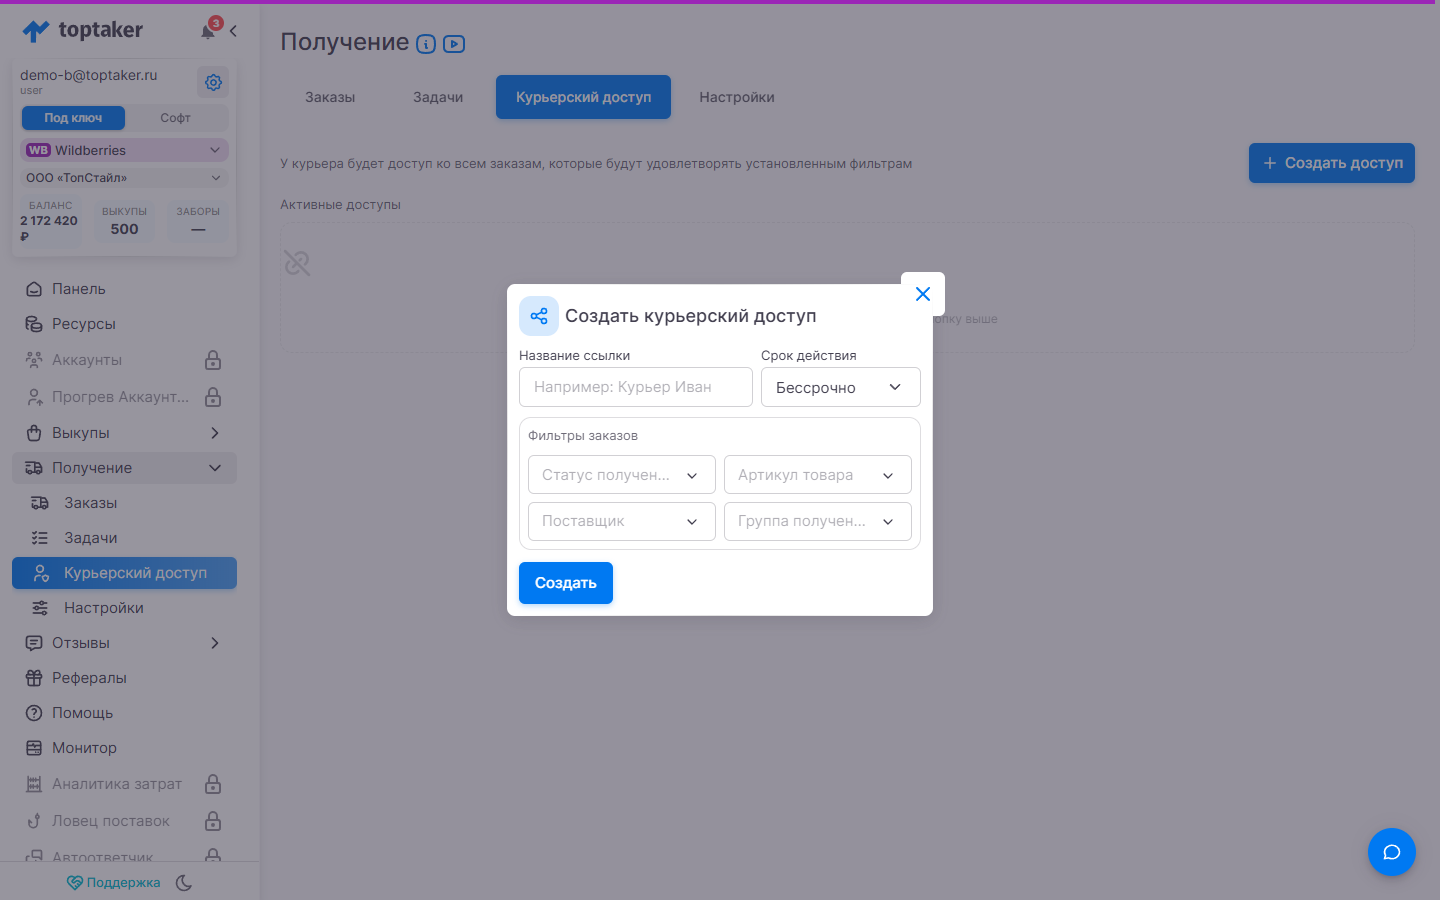Open the Wildberries marketplace dropdown
The image size is (1440, 900).
(124, 150)
